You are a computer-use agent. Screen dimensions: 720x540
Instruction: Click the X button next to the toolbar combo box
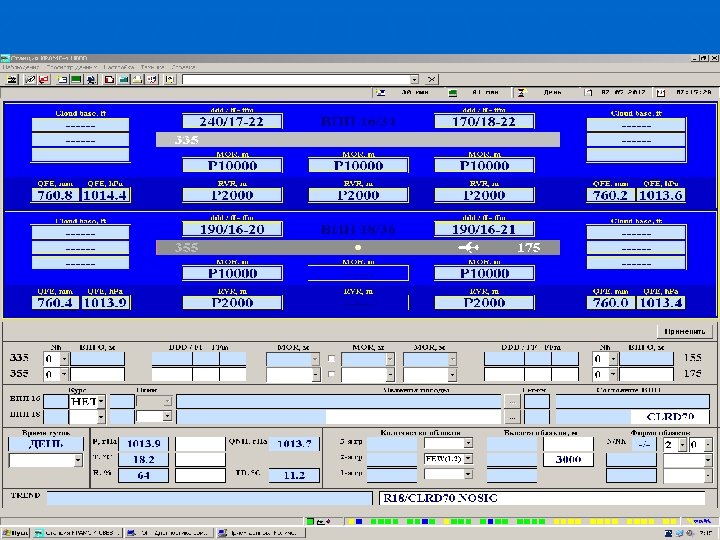431,79
